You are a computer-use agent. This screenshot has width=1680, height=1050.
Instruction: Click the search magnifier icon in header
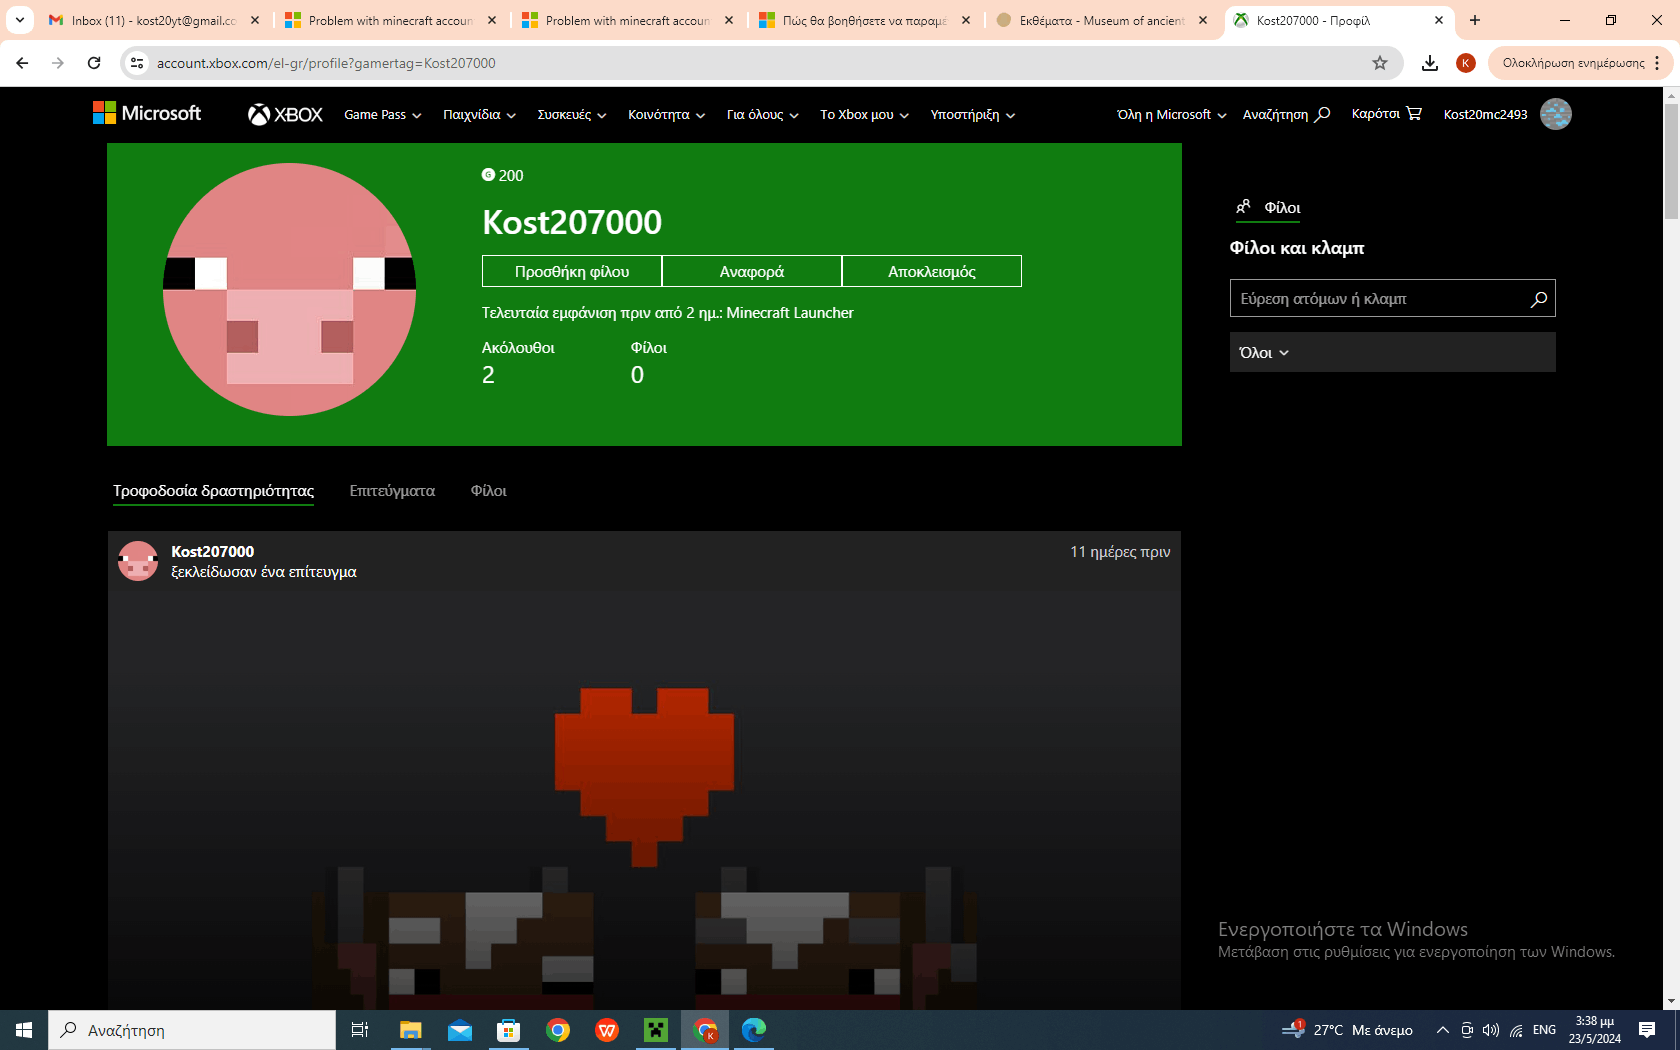coord(1322,114)
